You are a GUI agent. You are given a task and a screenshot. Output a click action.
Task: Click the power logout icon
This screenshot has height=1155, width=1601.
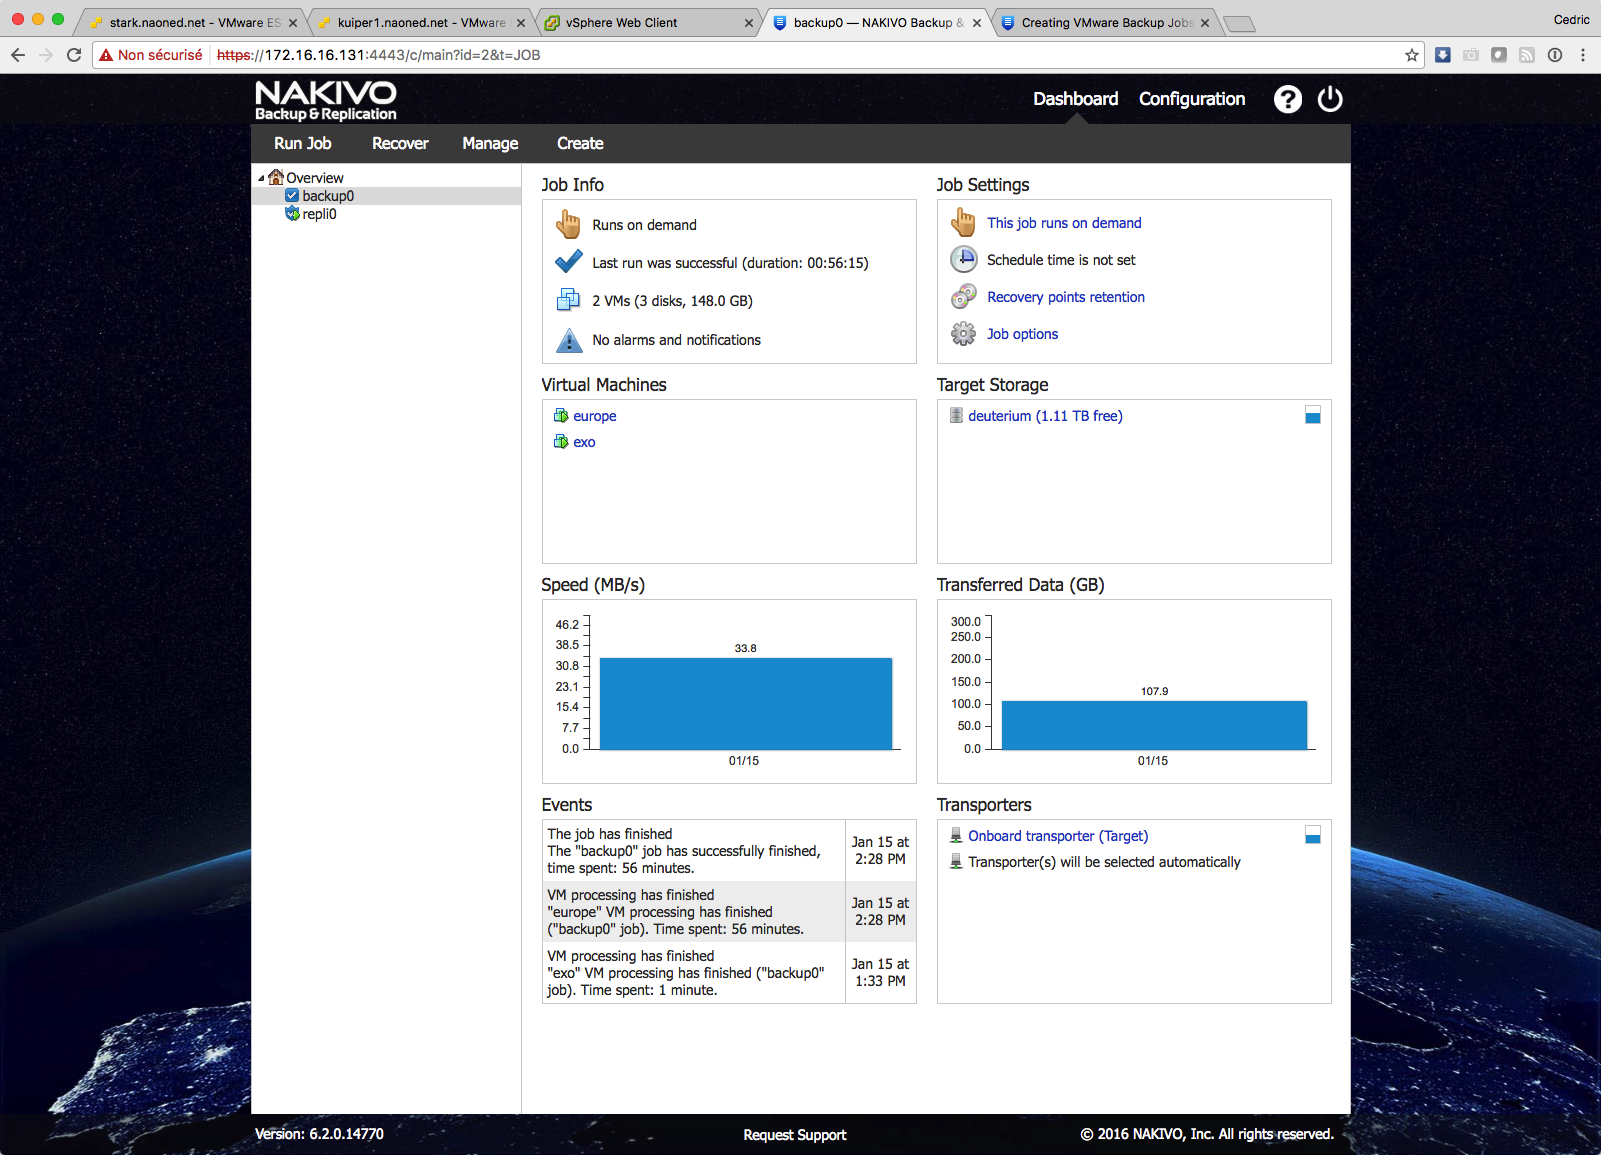[x=1329, y=99]
